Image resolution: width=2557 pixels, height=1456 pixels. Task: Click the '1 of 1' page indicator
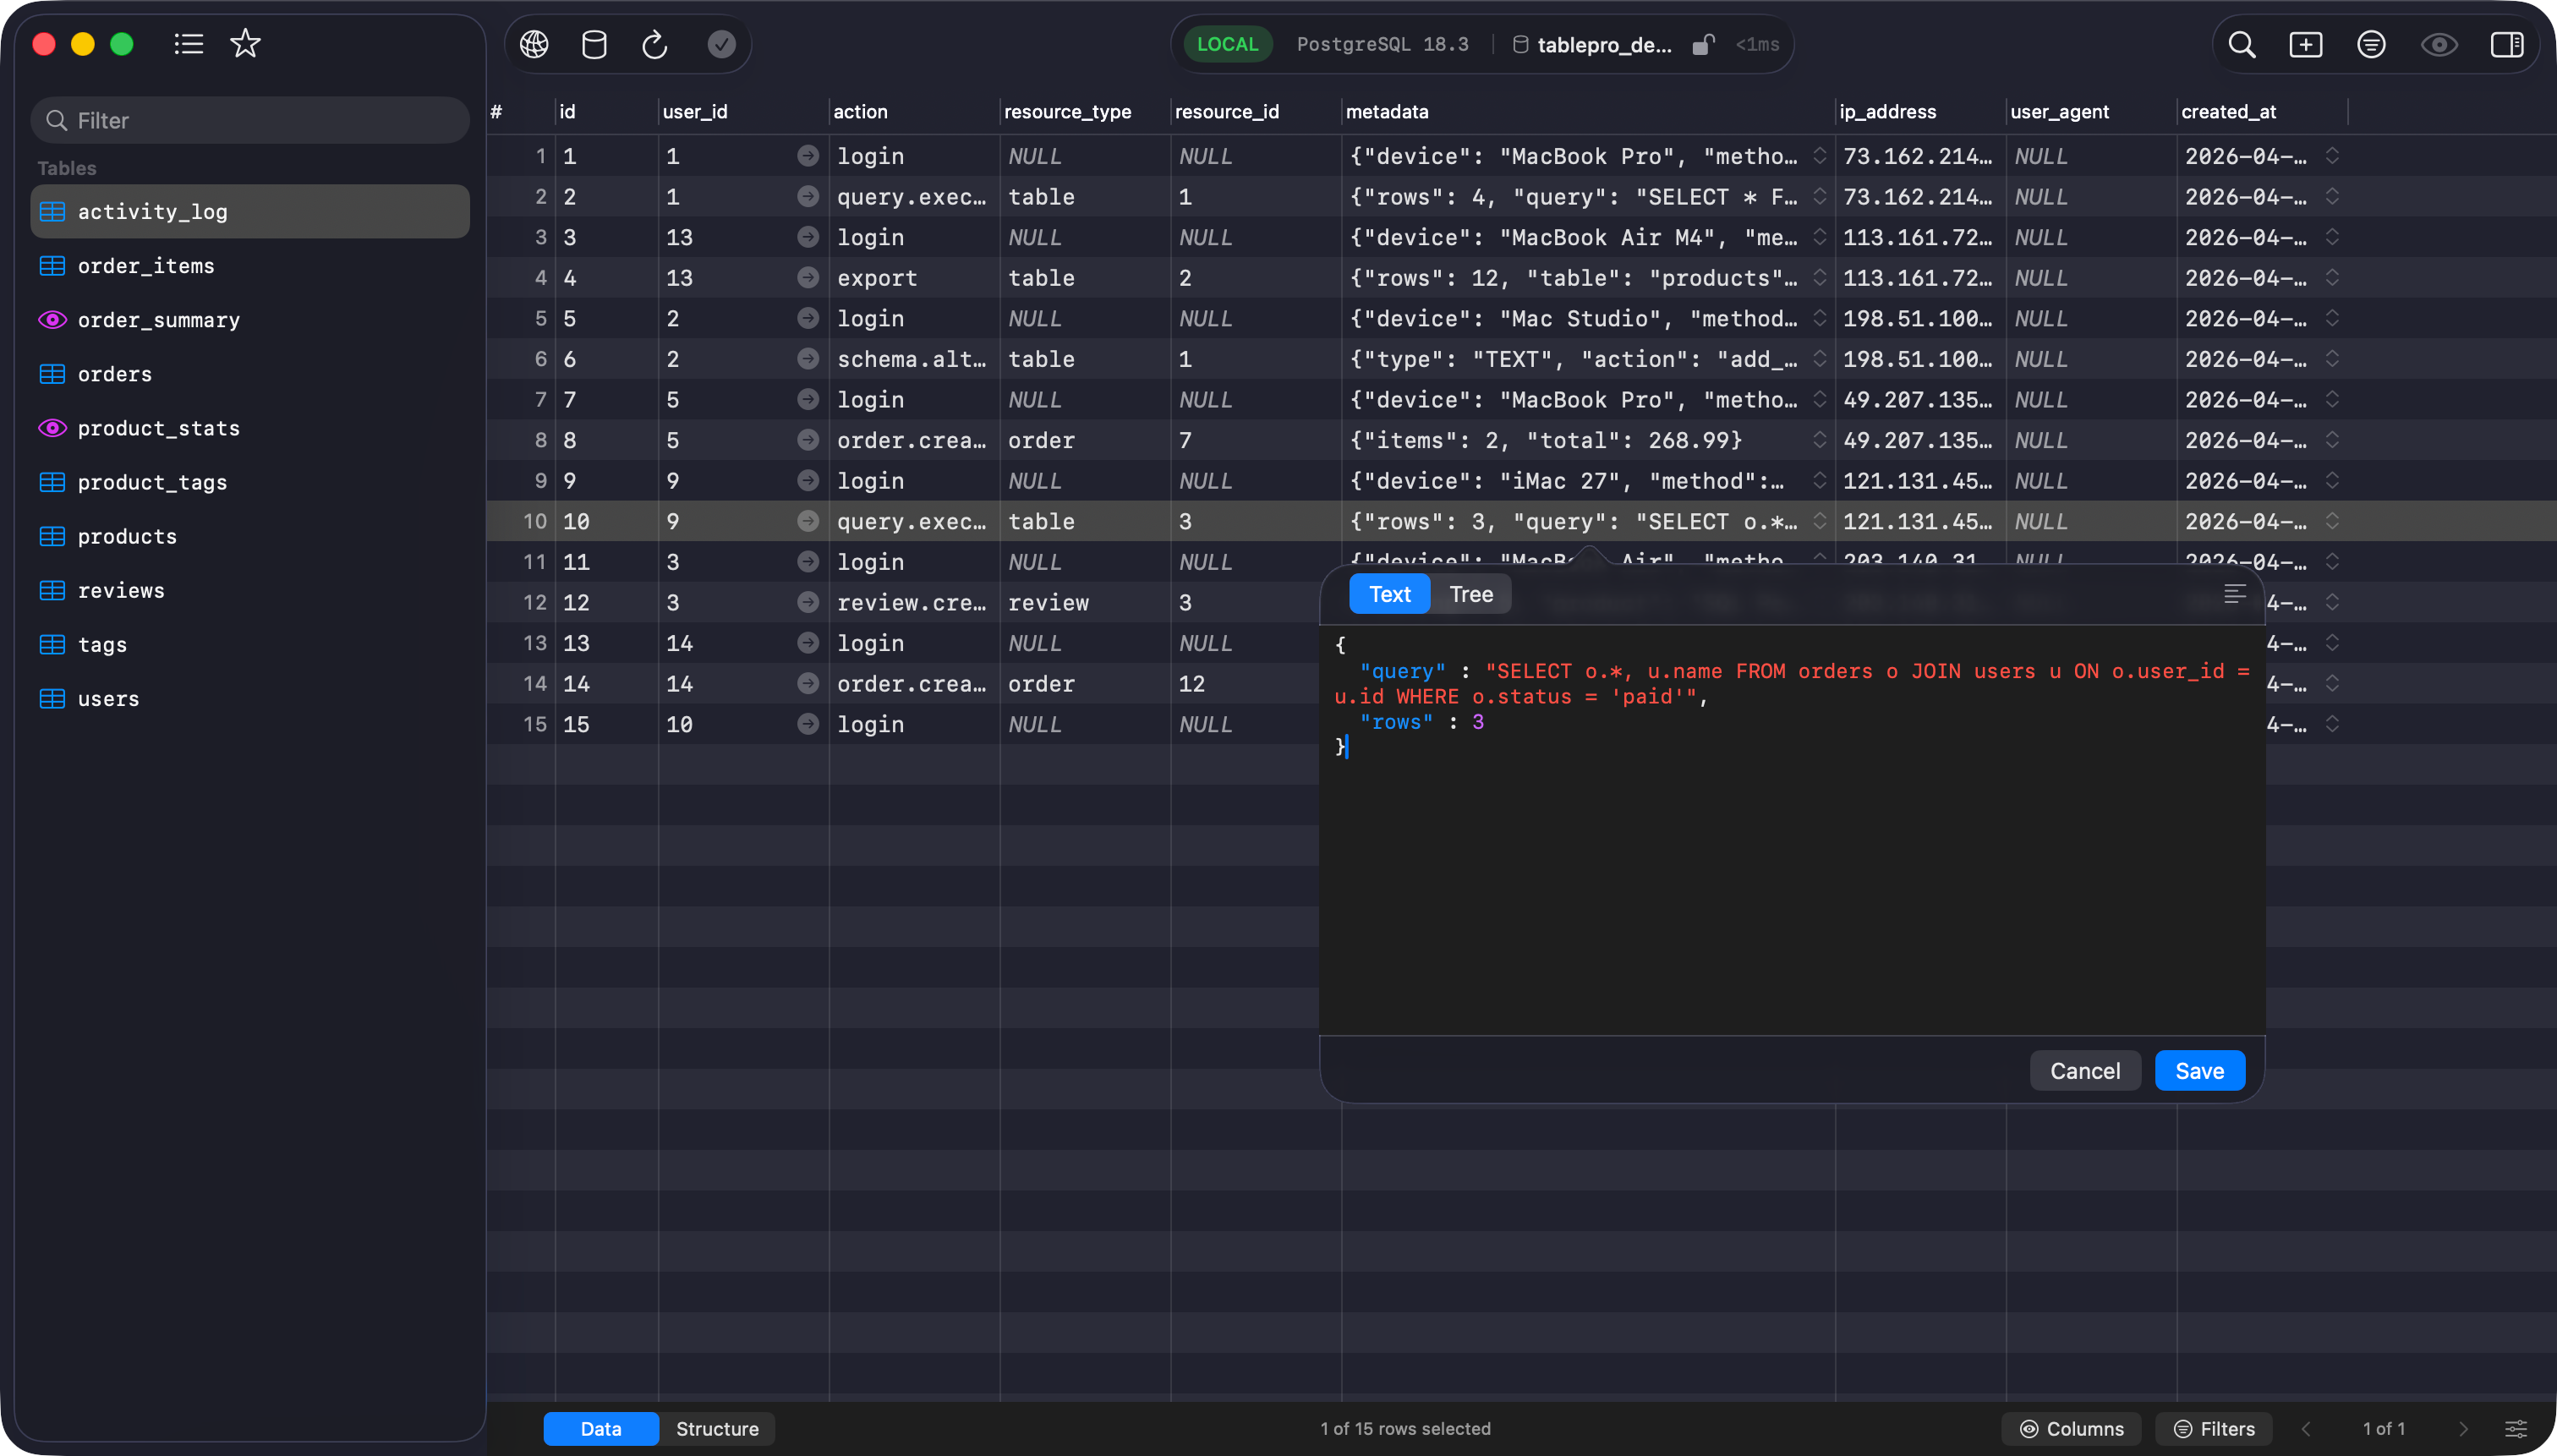[2383, 1429]
